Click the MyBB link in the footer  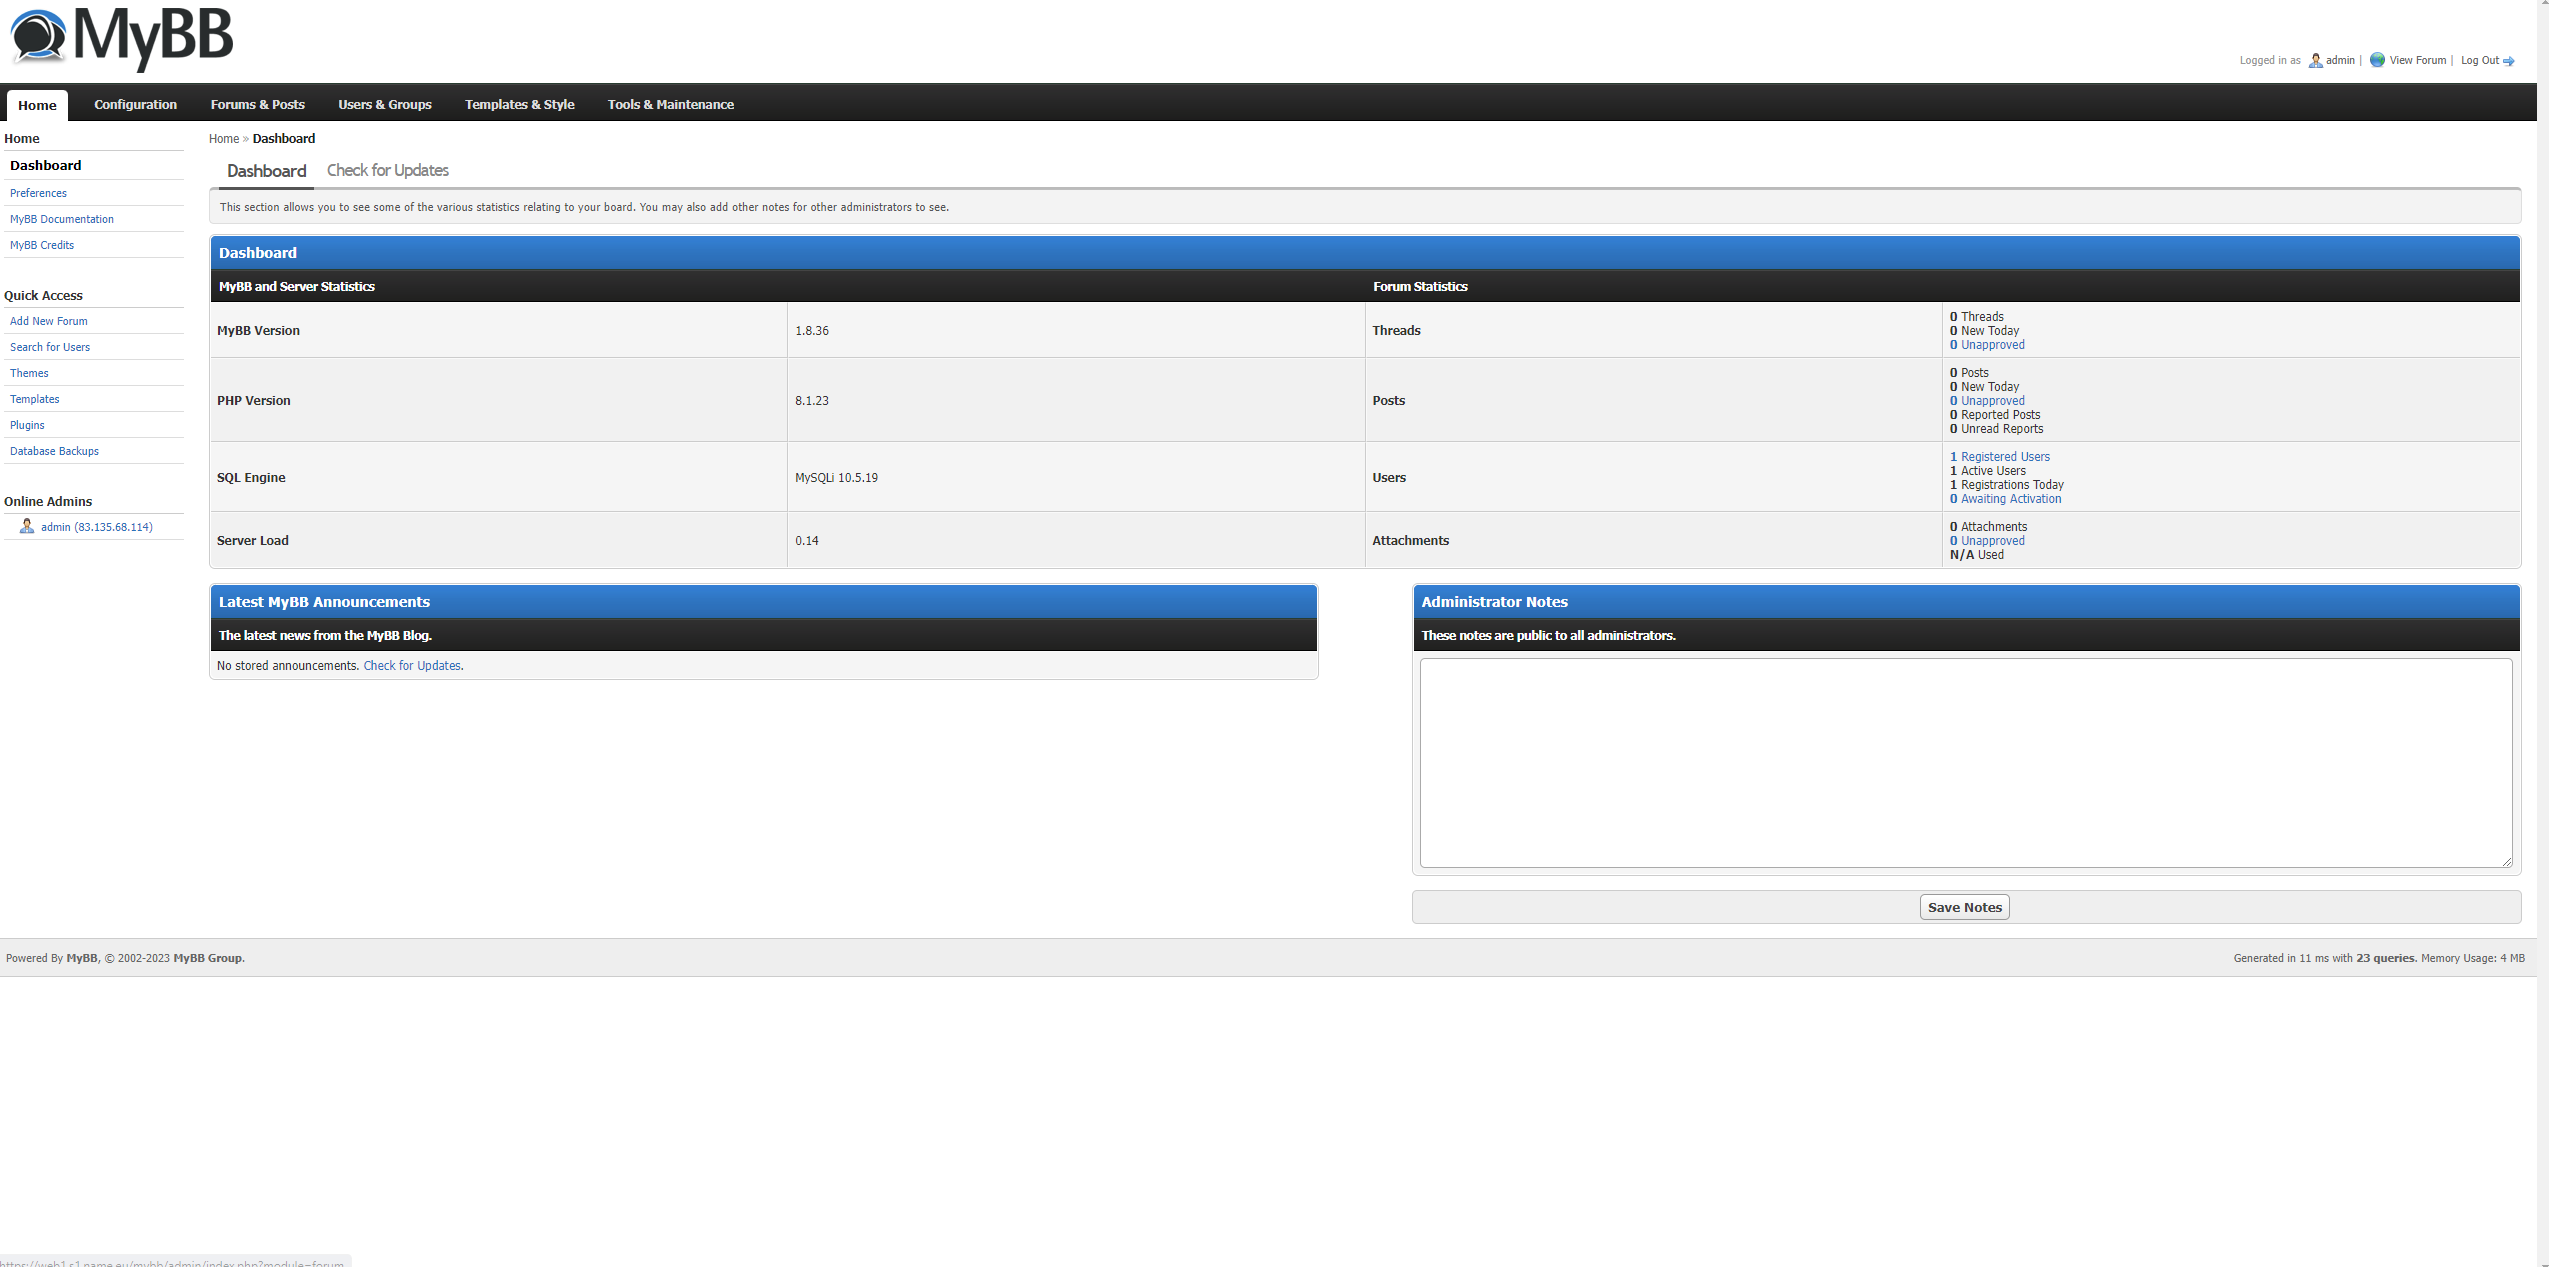coord(82,958)
